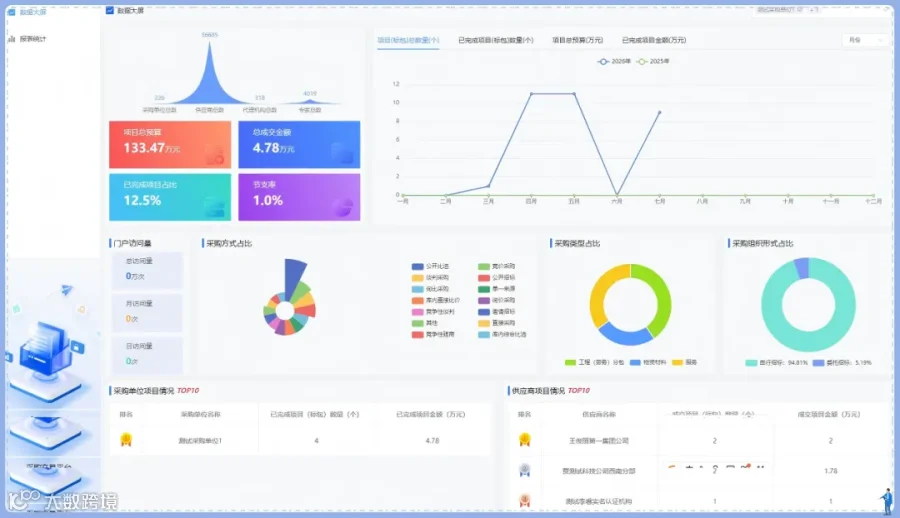Open the 月份 period dropdown
Screen dimensions: 900x518
pos(865,40)
